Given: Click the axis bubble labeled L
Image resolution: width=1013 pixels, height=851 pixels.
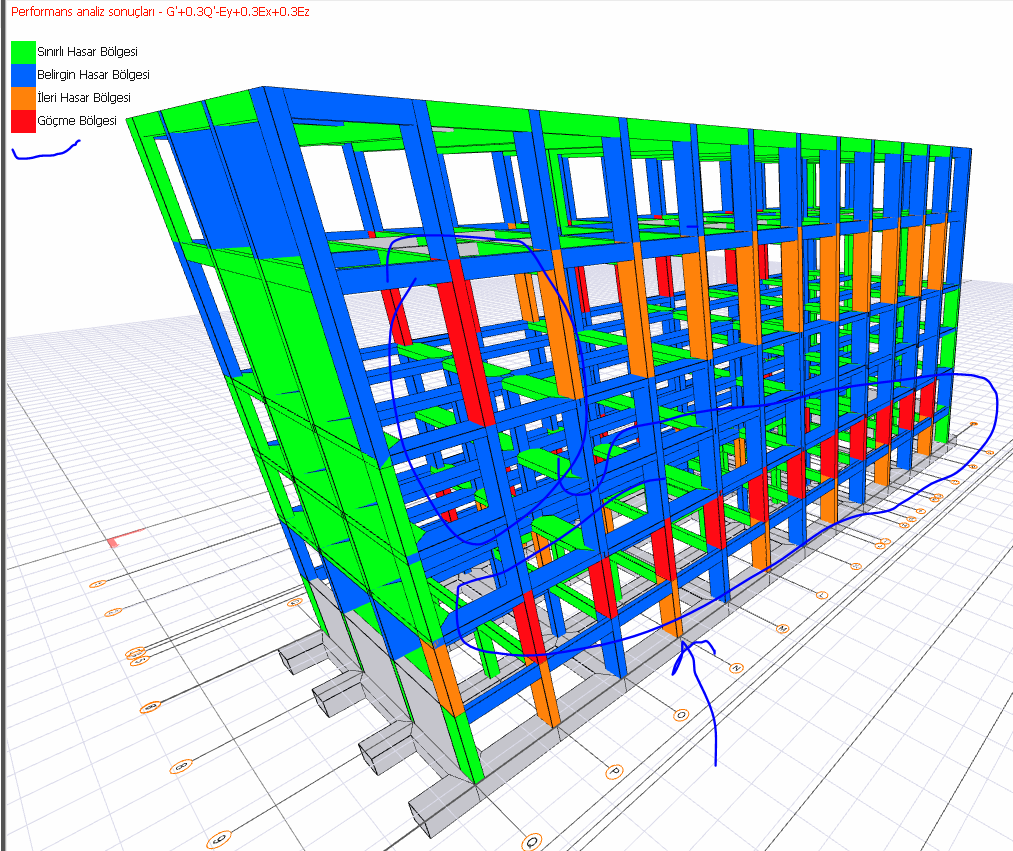Looking at the screenshot, I should pos(822,596).
